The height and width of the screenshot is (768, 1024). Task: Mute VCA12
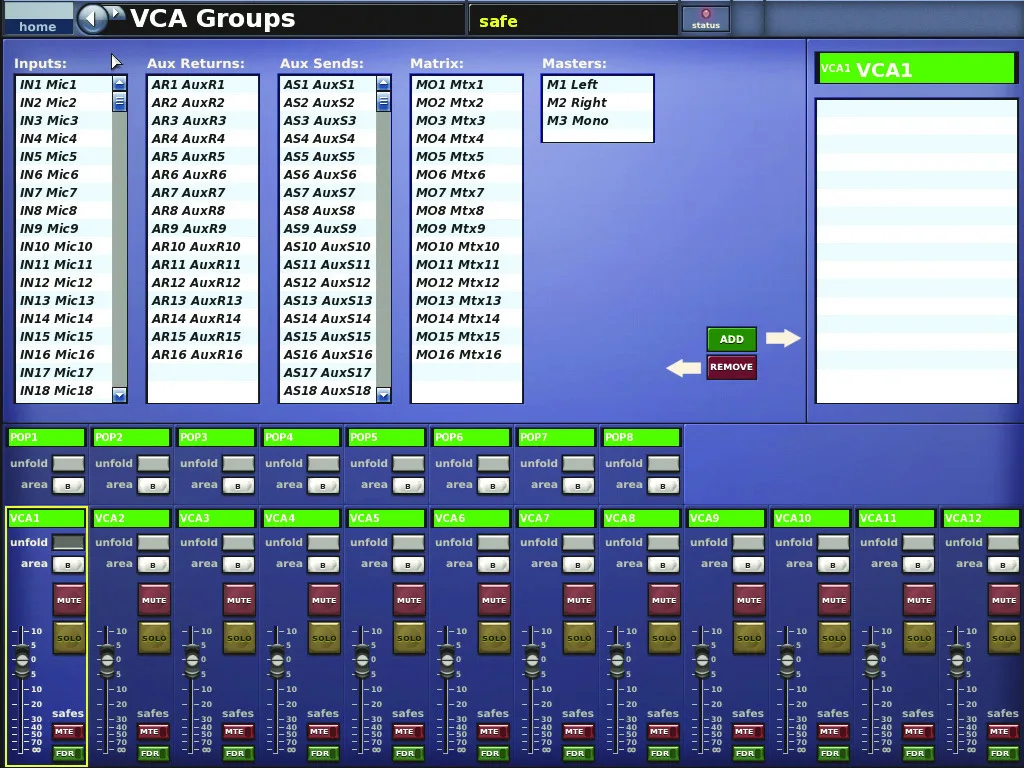1004,600
